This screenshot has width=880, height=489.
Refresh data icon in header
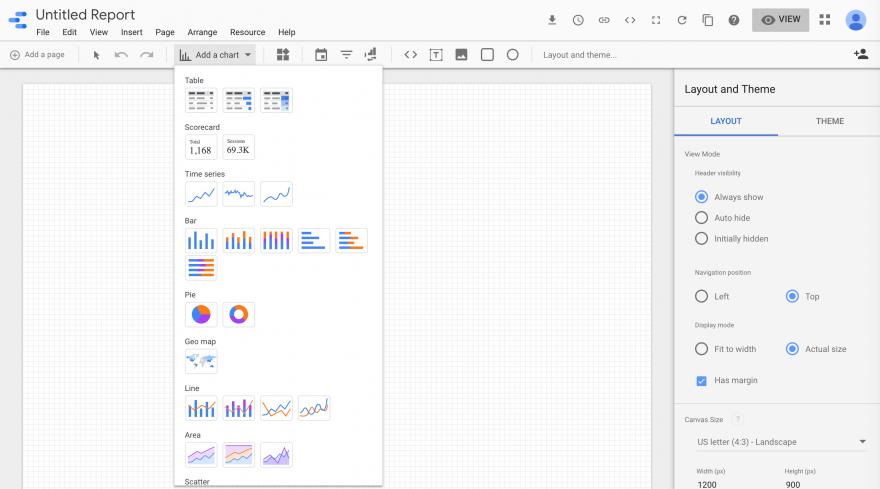coord(682,20)
